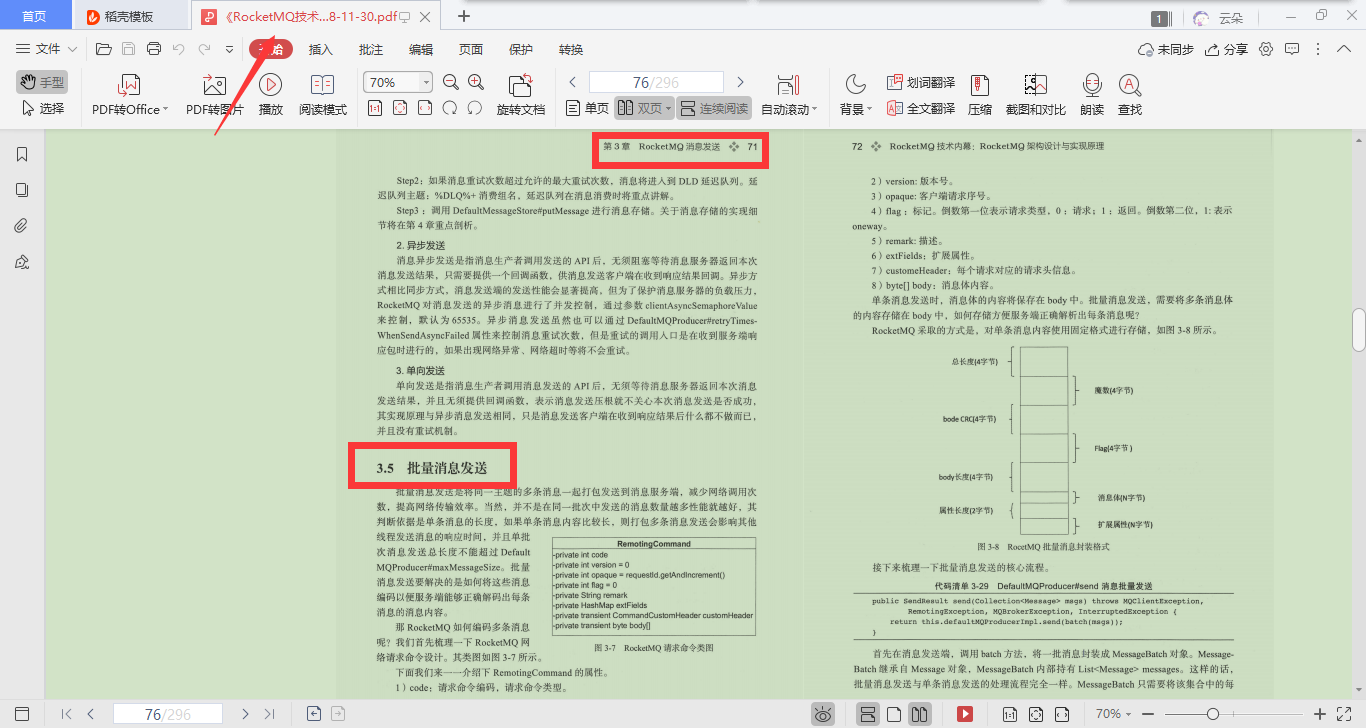Viewport: 1366px width, 728px height.
Task: Switch to the 页面 ribbon tab
Action: (x=471, y=49)
